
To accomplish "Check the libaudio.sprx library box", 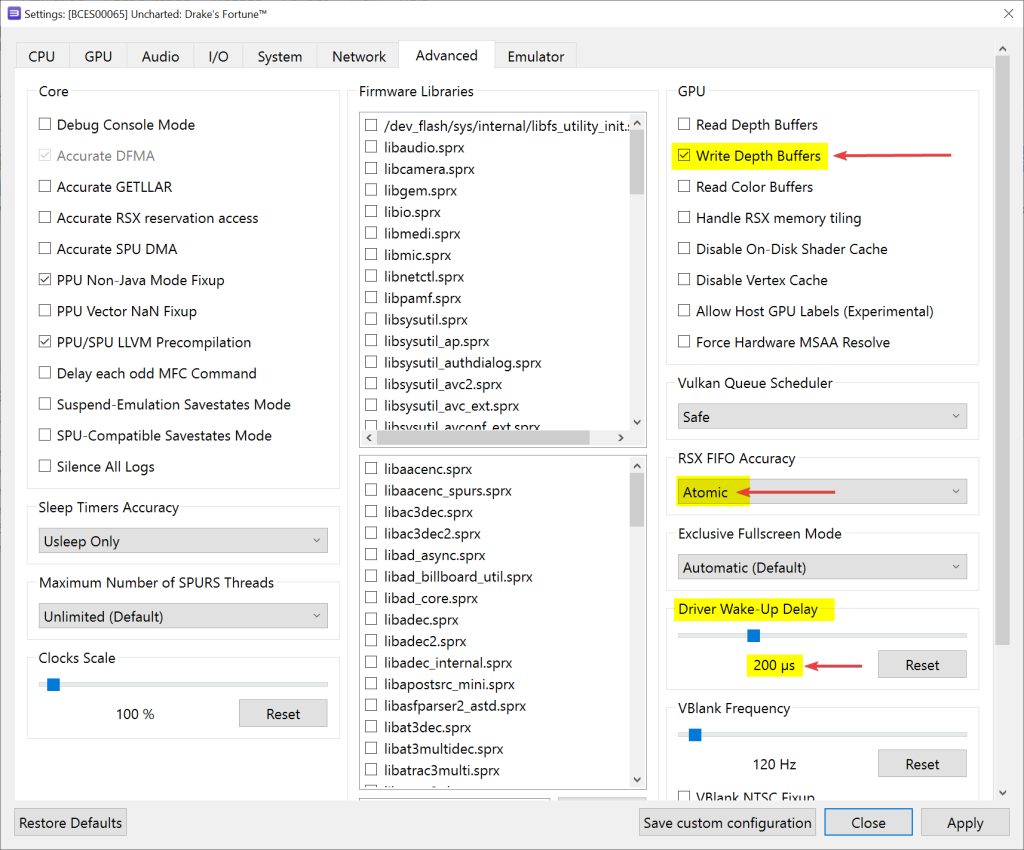I will [371, 147].
